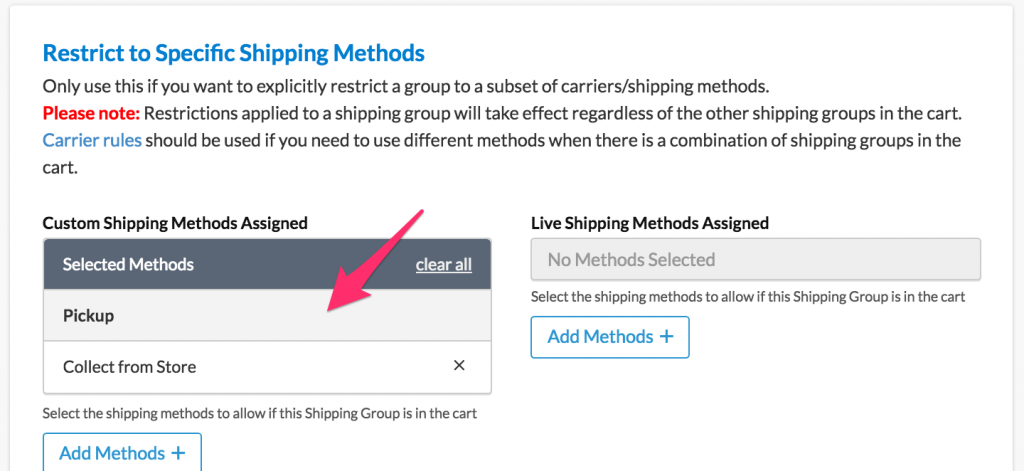Viewport: 1024px width, 471px height.
Task: Remove the Collect from Store method
Action: [459, 366]
